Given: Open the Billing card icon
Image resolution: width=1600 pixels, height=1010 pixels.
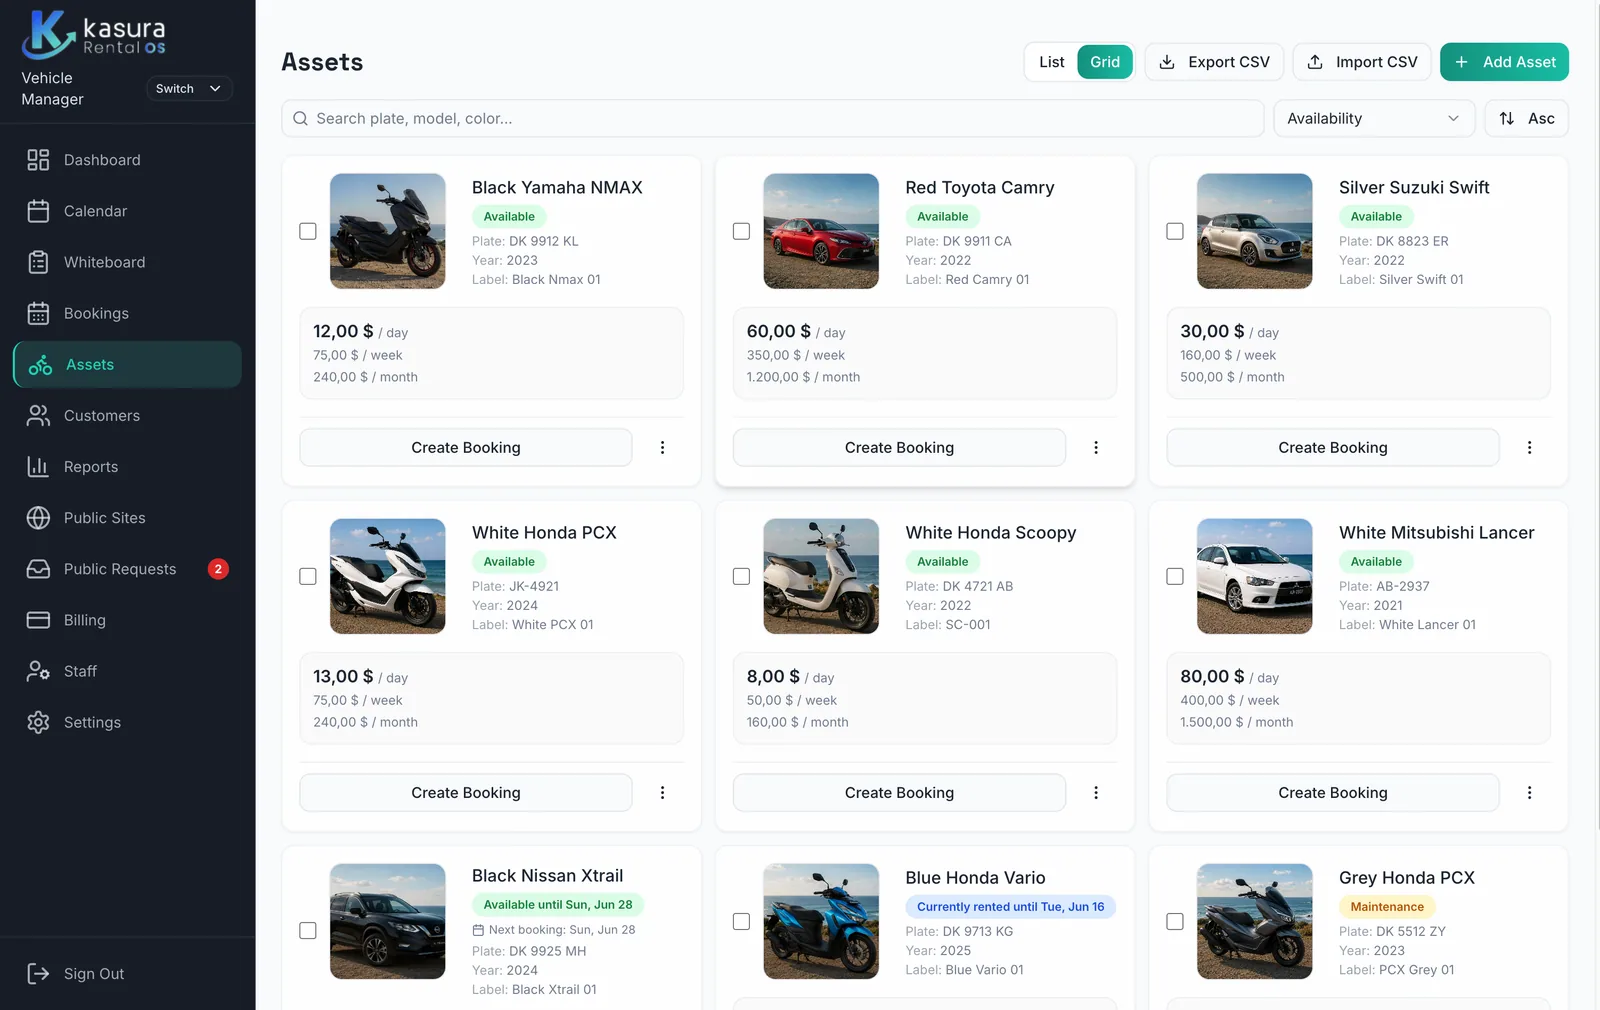Looking at the screenshot, I should [x=38, y=620].
